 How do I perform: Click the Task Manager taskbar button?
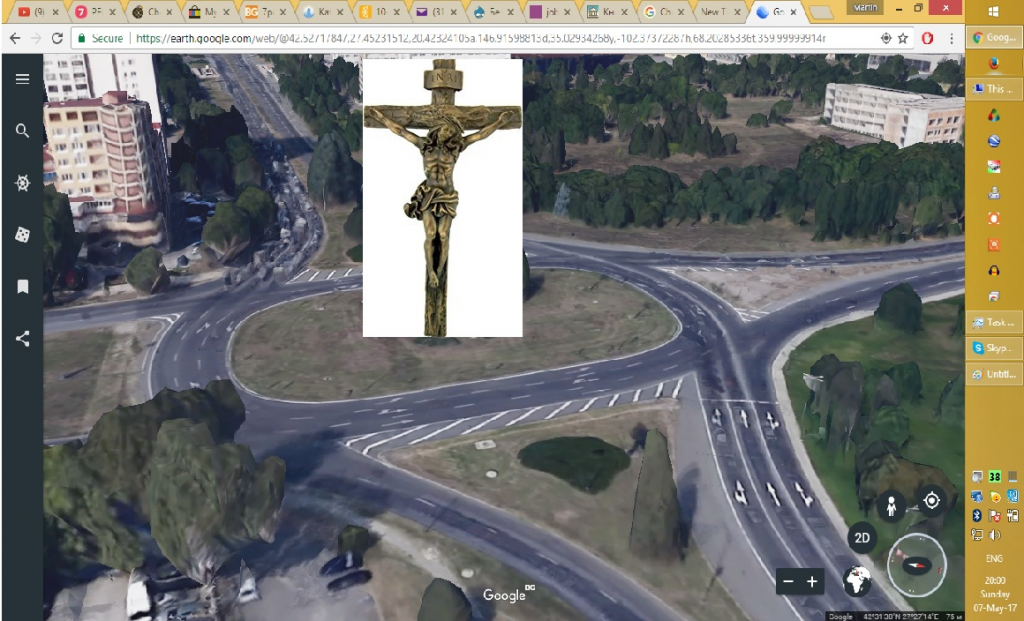(994, 322)
